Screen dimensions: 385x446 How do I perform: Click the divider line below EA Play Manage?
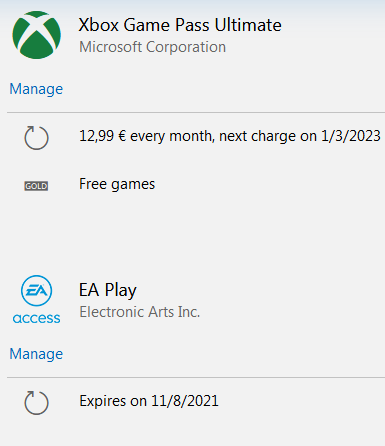tap(196, 378)
